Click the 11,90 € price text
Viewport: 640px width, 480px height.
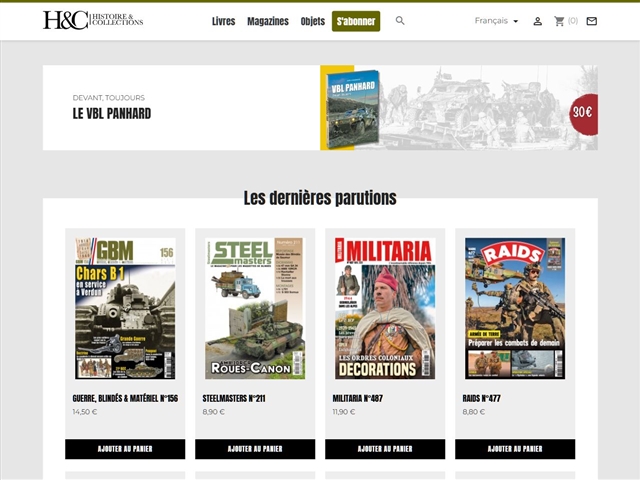tap(344, 412)
